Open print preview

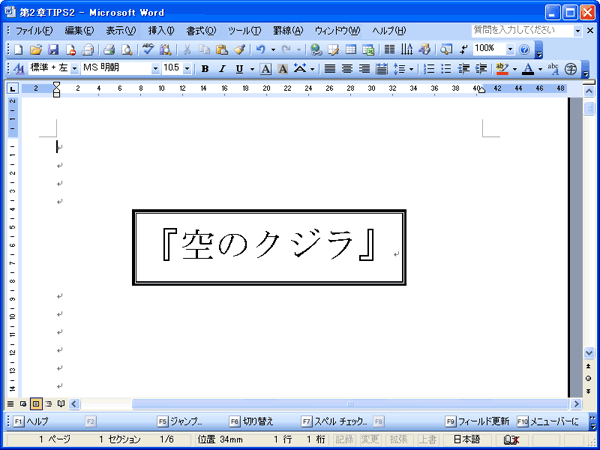coord(126,49)
